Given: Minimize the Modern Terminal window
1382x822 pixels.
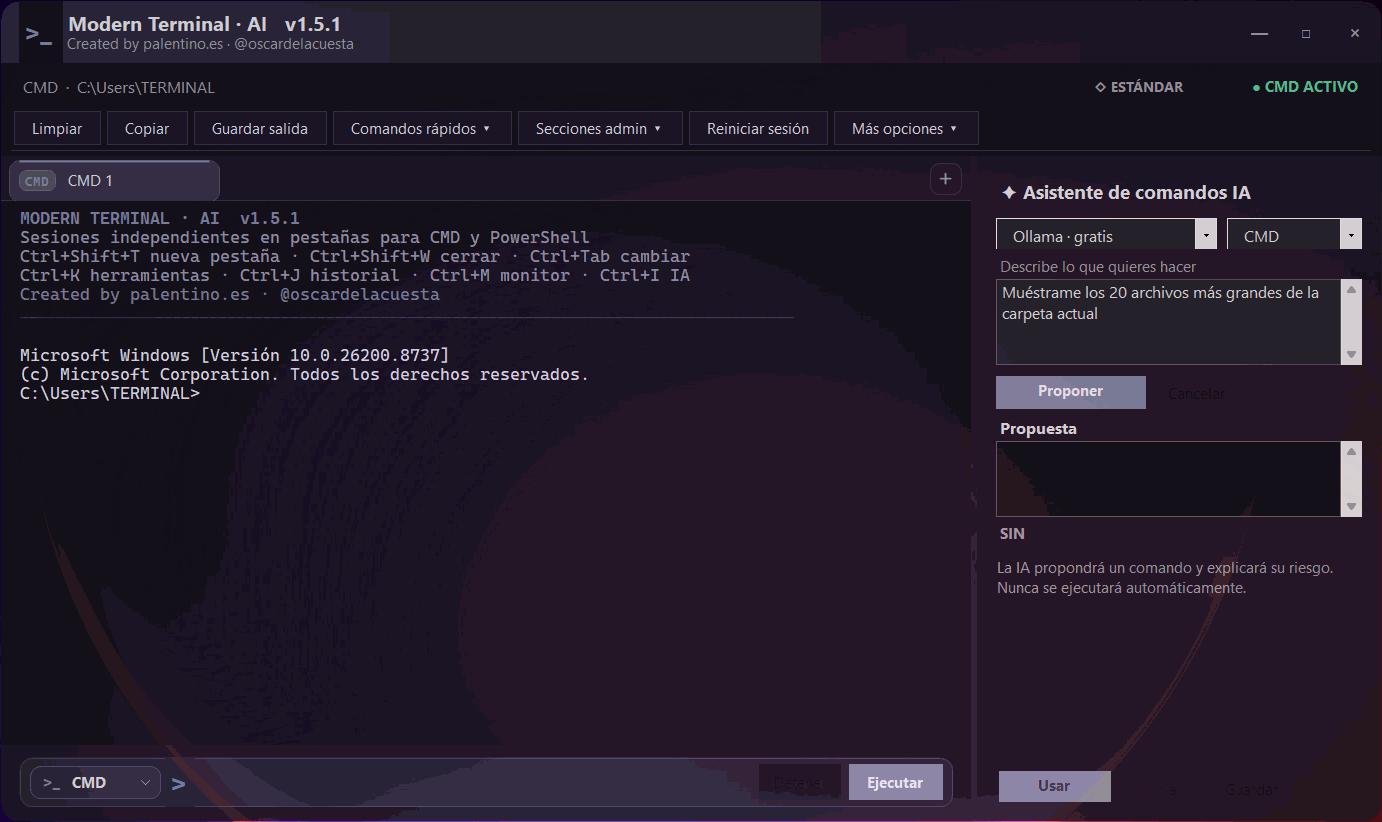Looking at the screenshot, I should [x=1259, y=33].
